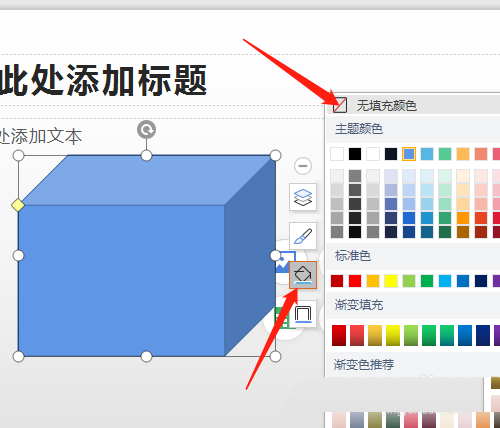Choose the 无填充颜色 option
The image size is (500, 428).
tap(413, 105)
